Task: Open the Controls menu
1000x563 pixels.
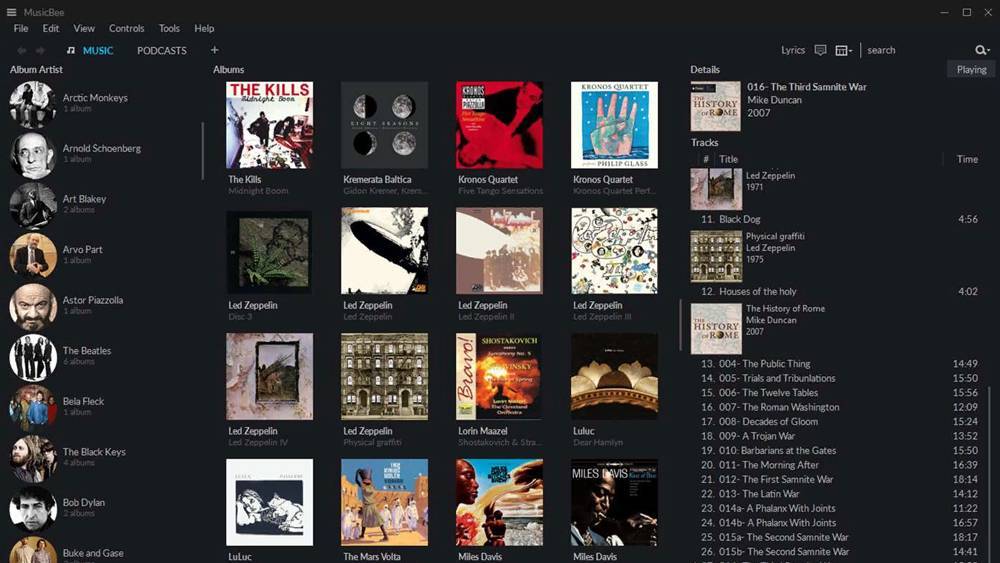Action: [126, 28]
